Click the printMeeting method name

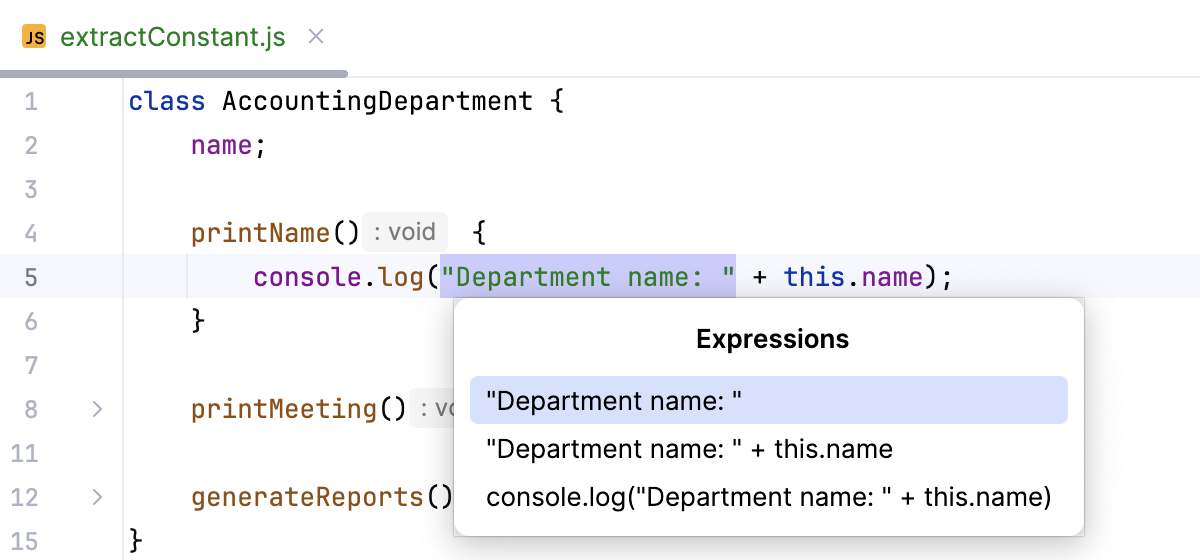[x=284, y=409]
